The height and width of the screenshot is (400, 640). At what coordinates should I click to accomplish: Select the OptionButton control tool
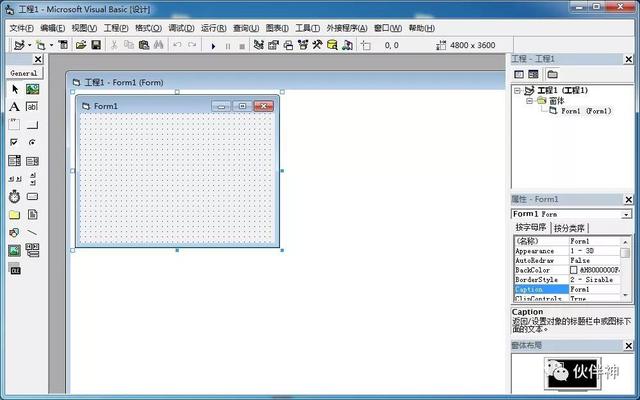point(32,142)
